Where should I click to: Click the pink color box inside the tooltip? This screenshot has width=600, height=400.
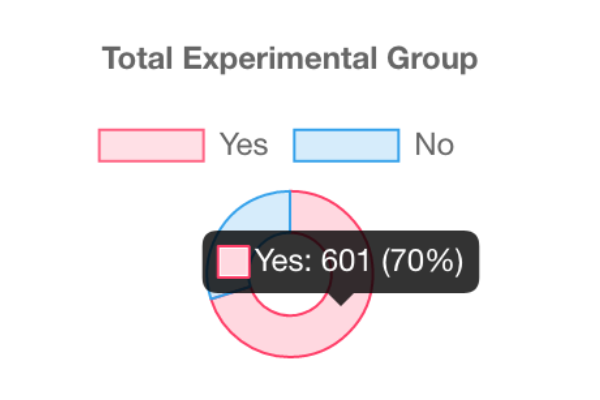[x=234, y=262]
